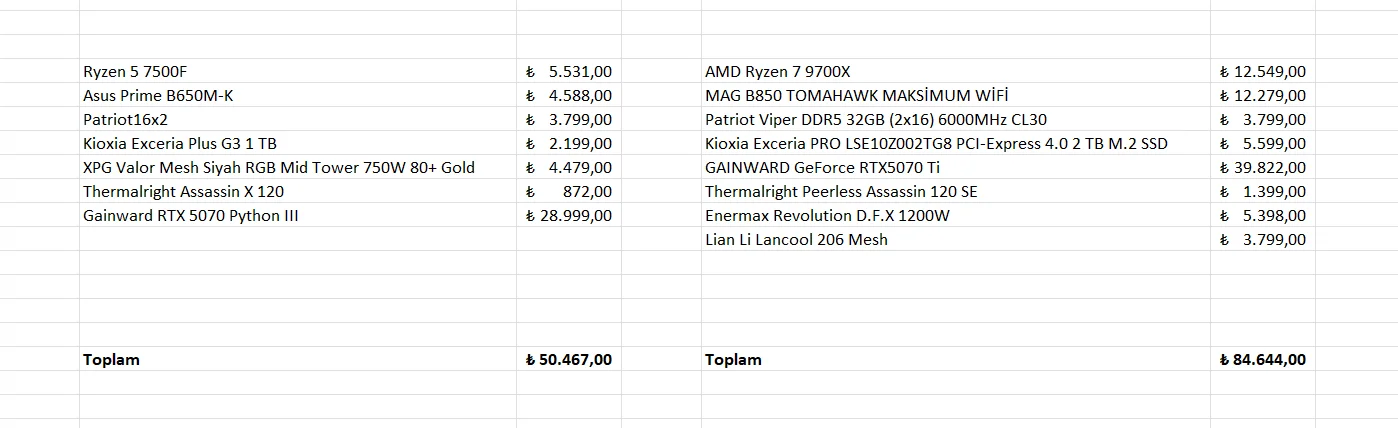Select the Thermalright Assassin X 120 cell

tap(298, 191)
